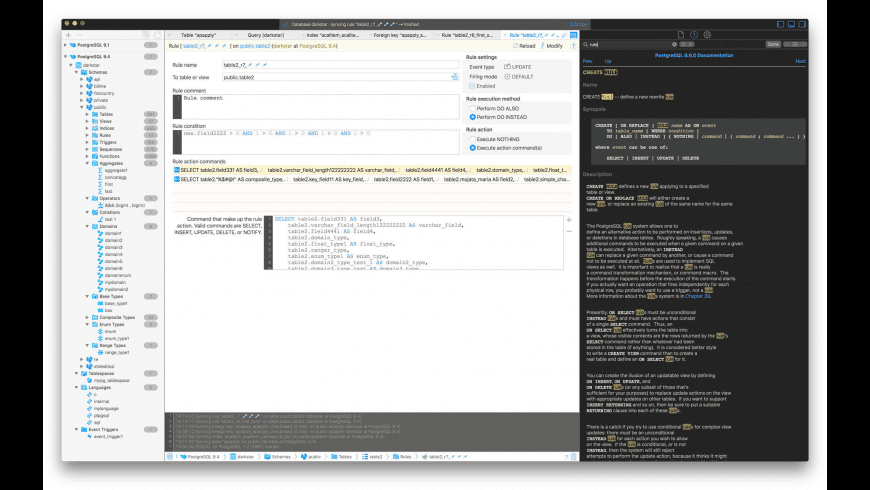The image size is (870, 490).
Task: Click the table picker icon in table field
Action: click(x=454, y=77)
